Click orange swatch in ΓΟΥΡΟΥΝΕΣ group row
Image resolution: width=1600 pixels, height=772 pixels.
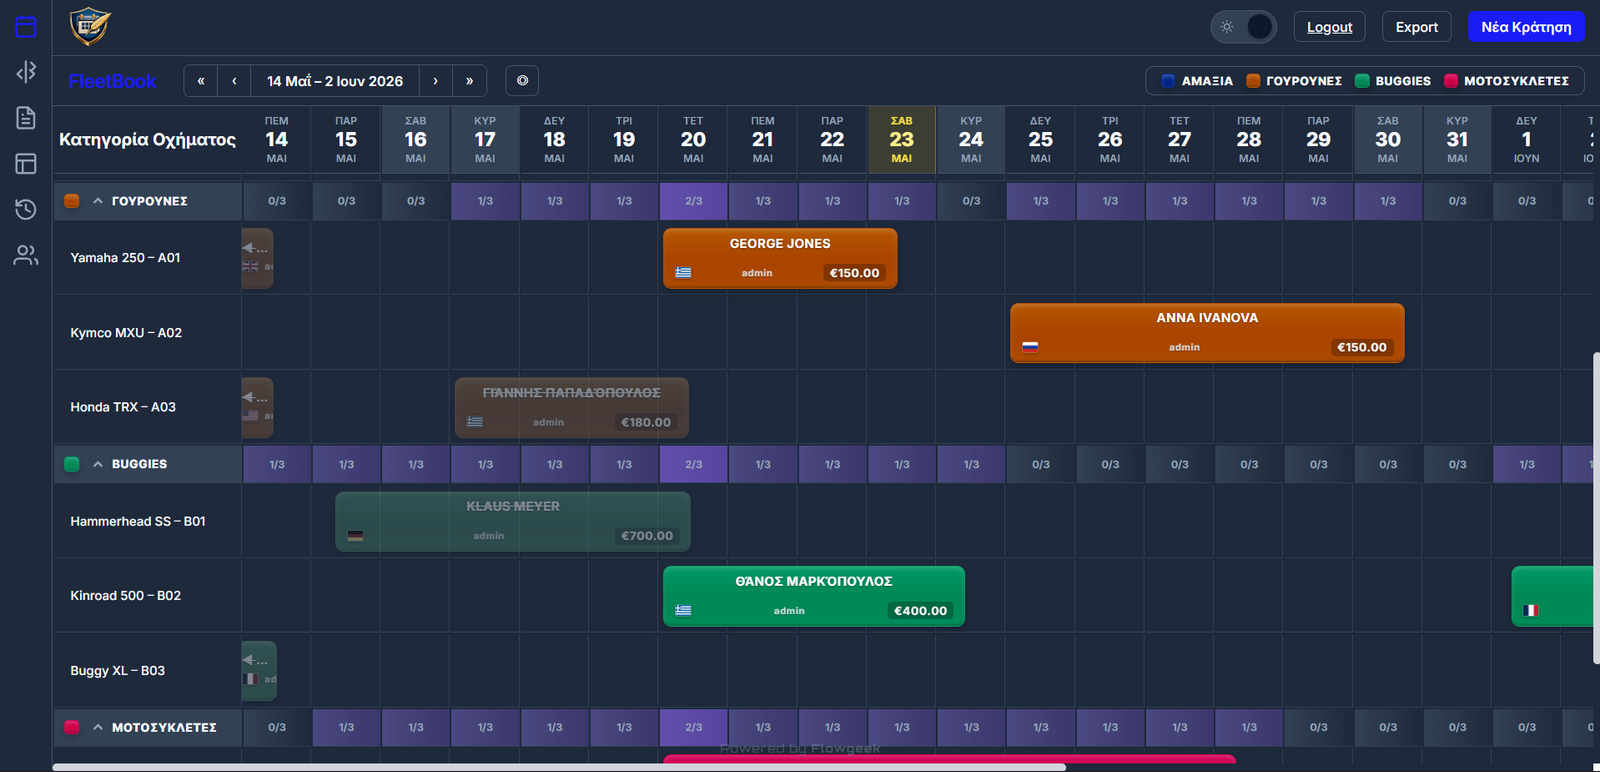72,201
